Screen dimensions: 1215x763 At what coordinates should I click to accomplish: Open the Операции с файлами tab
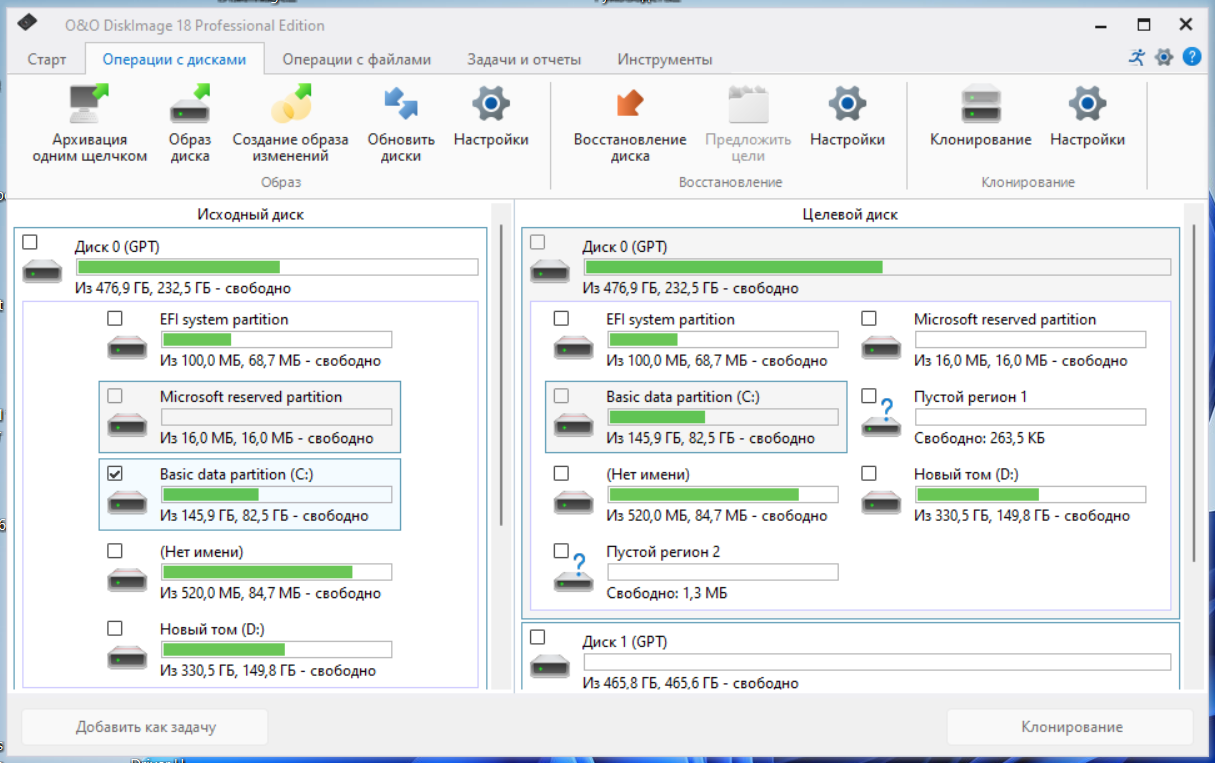(x=357, y=59)
